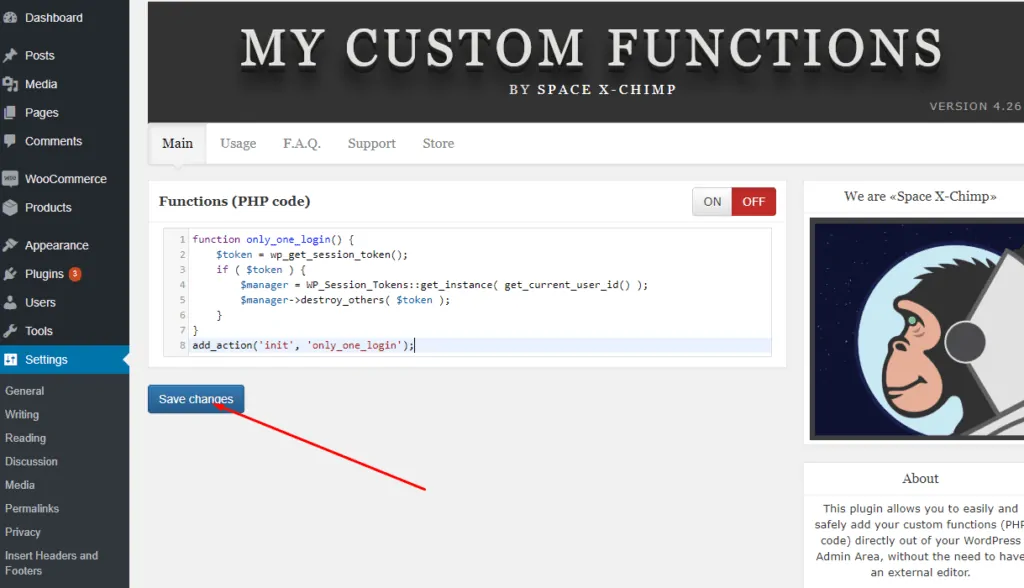The height and width of the screenshot is (588, 1024).
Task: Click the Appearance paintbrush icon
Action: point(10,246)
